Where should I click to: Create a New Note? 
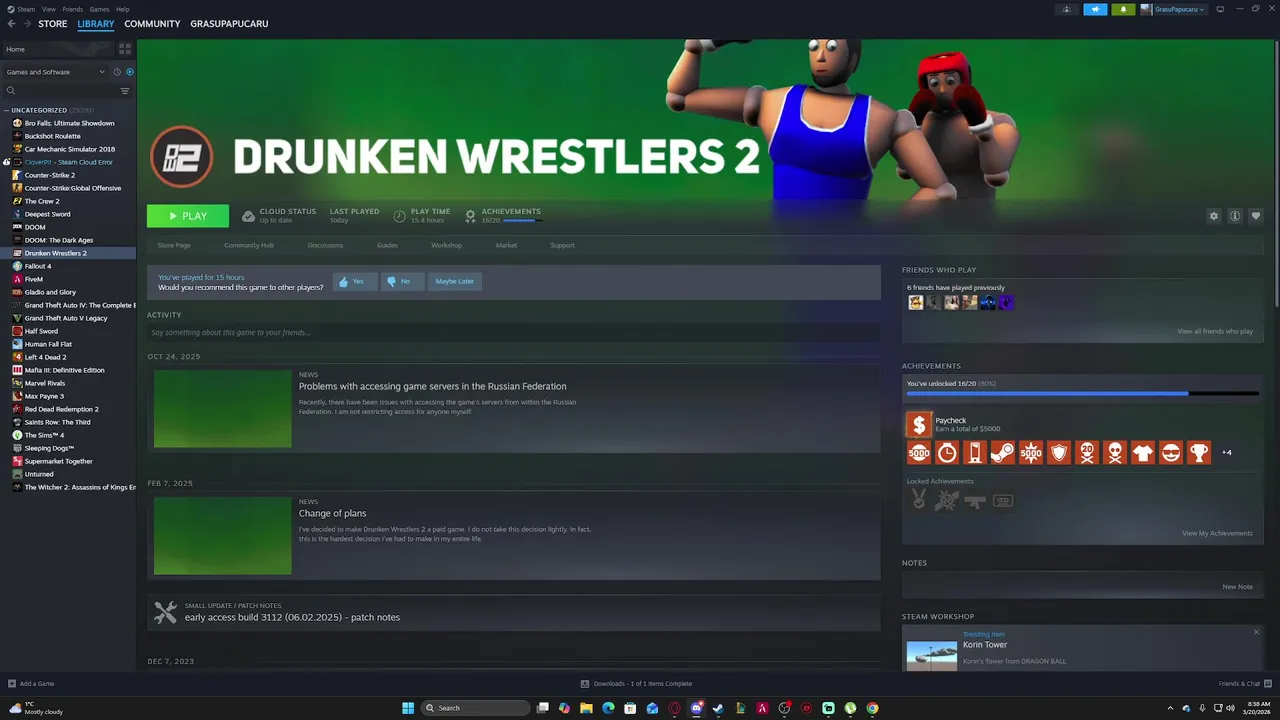coord(1237,587)
